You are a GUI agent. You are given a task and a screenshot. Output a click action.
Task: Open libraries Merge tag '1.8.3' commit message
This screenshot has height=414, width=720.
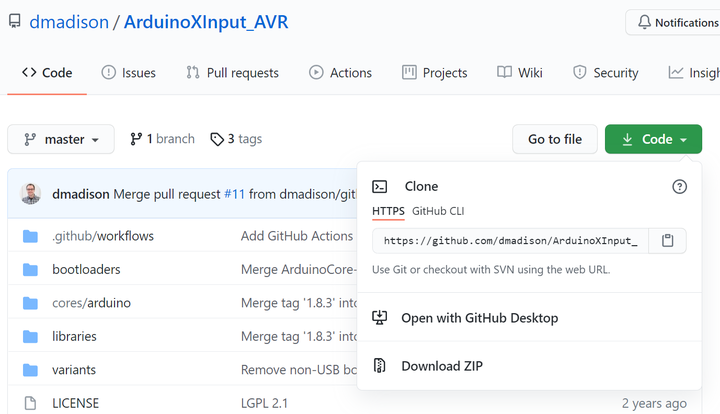(x=298, y=336)
